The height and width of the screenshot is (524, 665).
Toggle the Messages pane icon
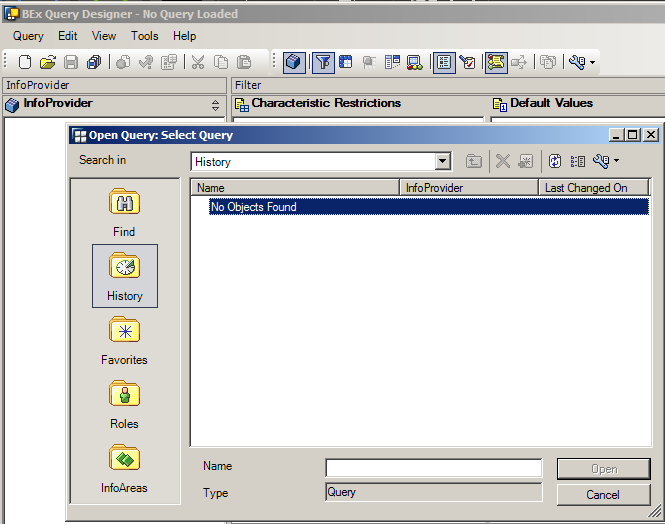[x=496, y=63]
